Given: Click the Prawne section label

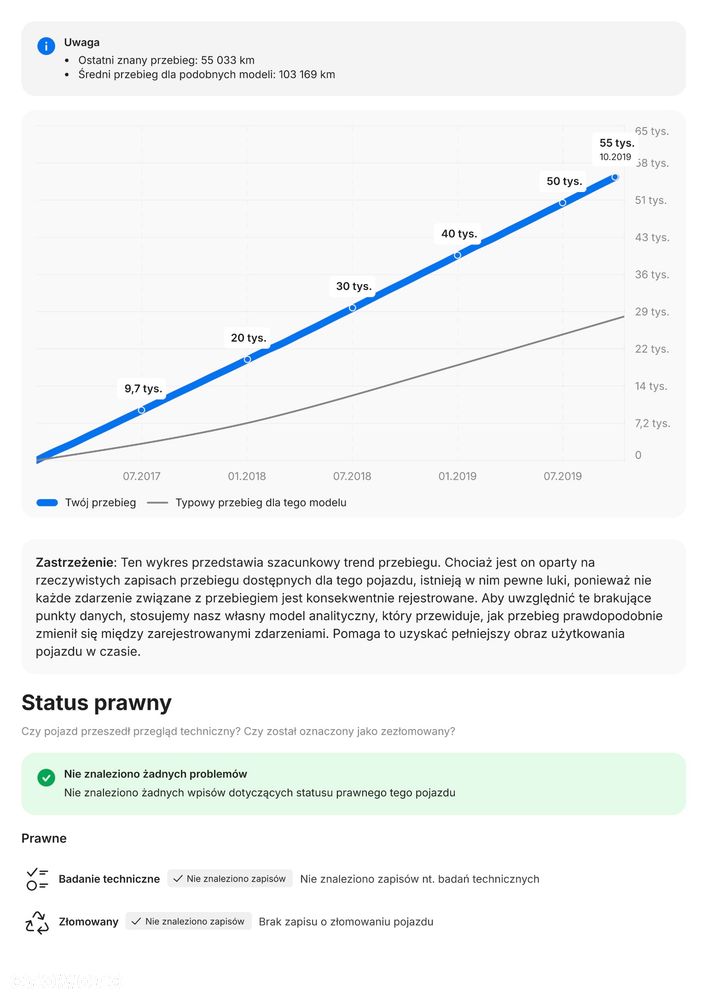Looking at the screenshot, I should point(44,838).
